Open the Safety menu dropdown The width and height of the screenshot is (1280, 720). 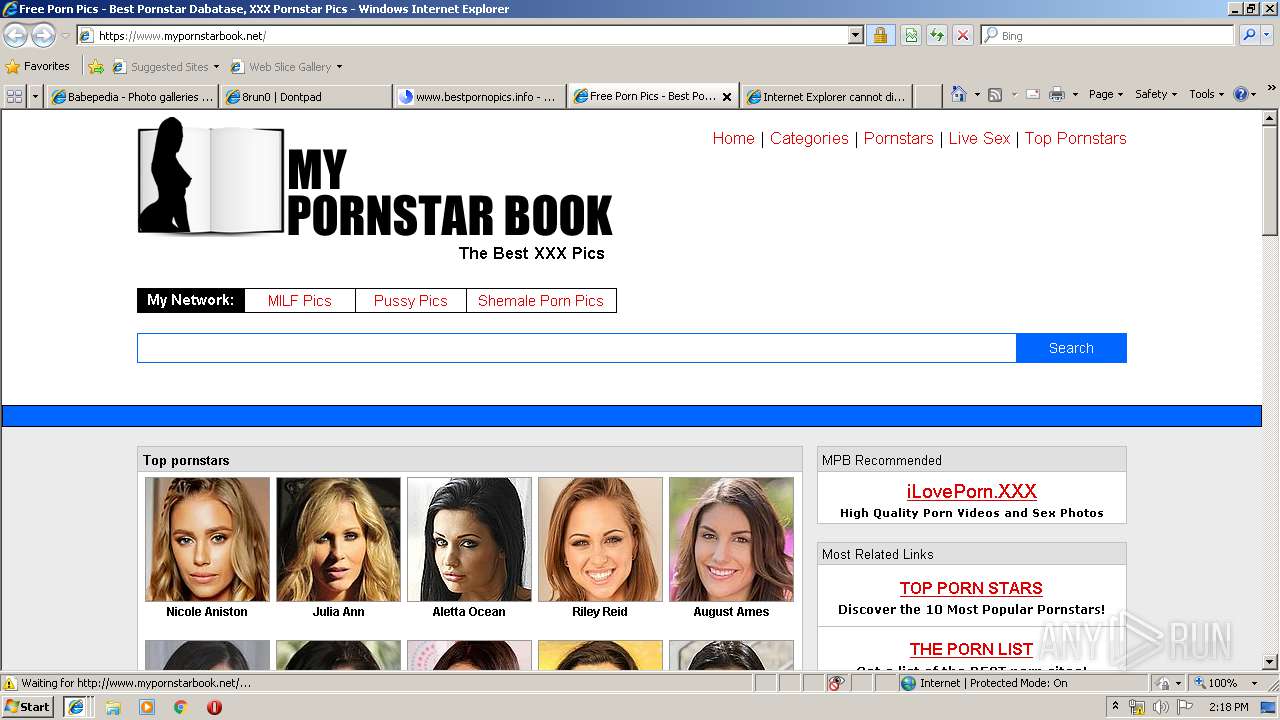click(x=1156, y=94)
